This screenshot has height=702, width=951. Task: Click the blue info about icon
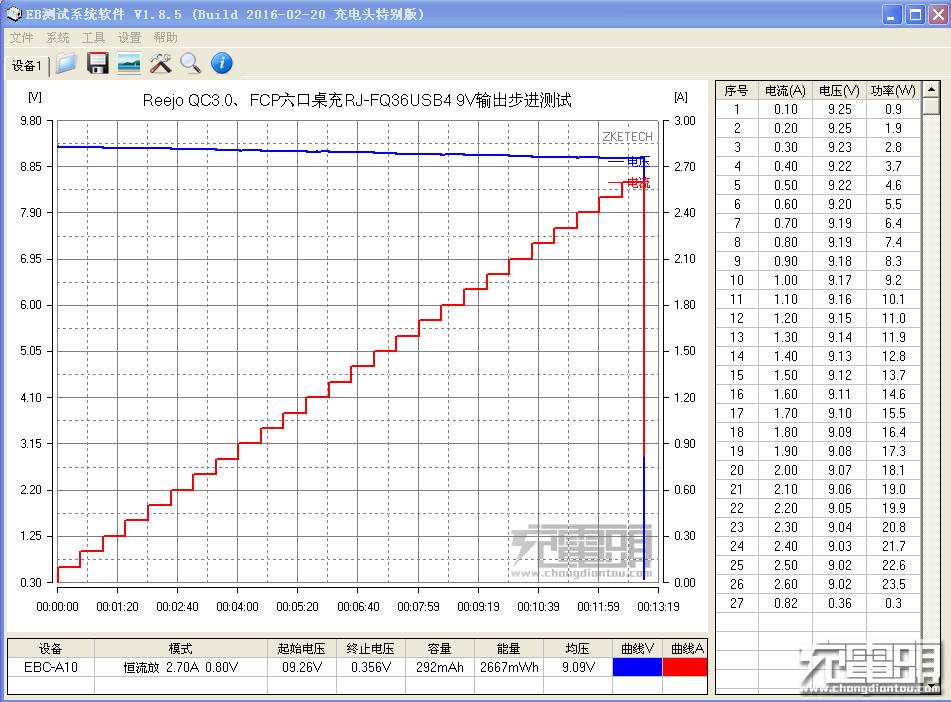coord(222,63)
